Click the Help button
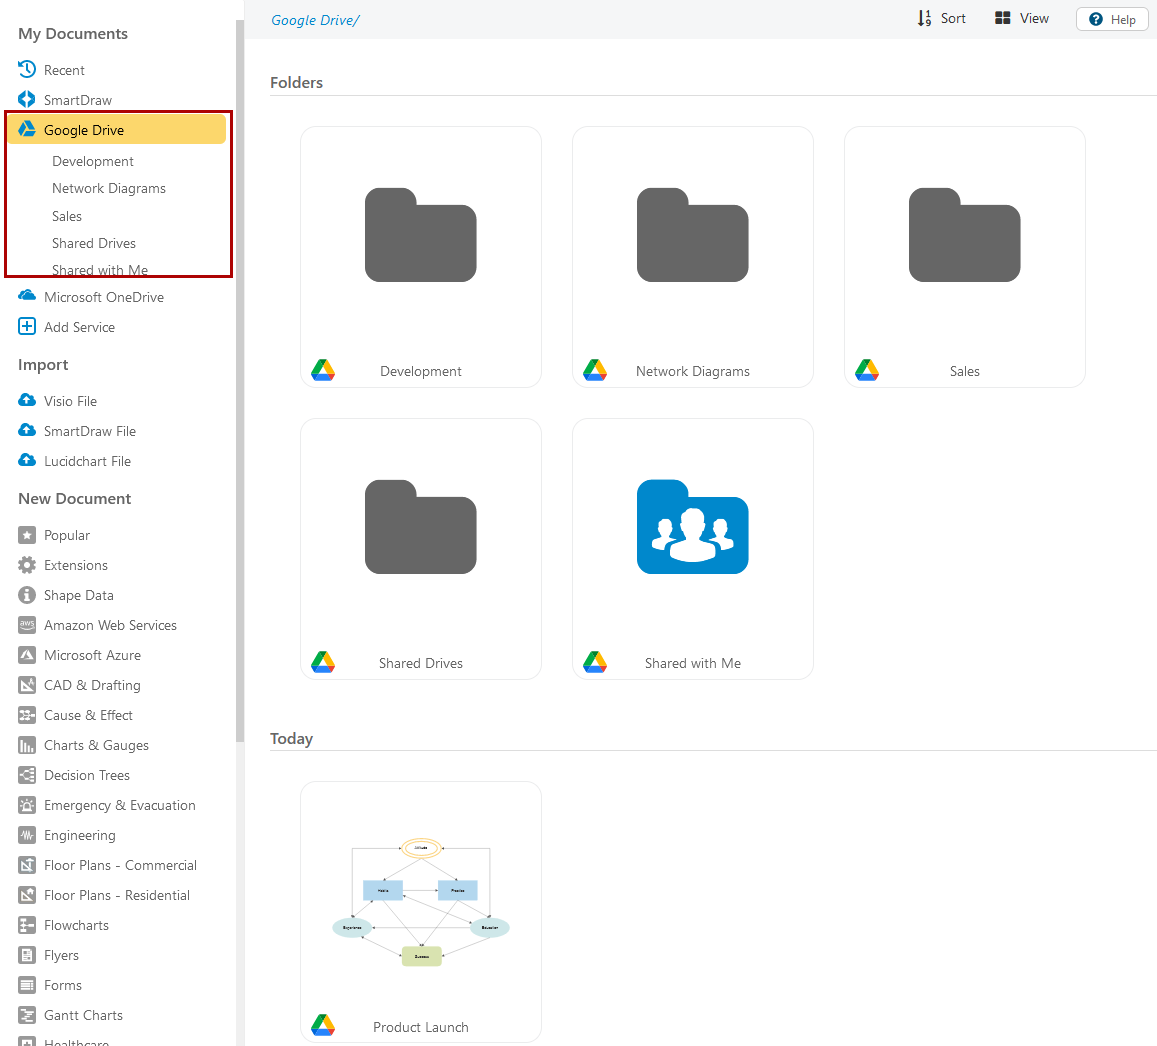 (1111, 19)
